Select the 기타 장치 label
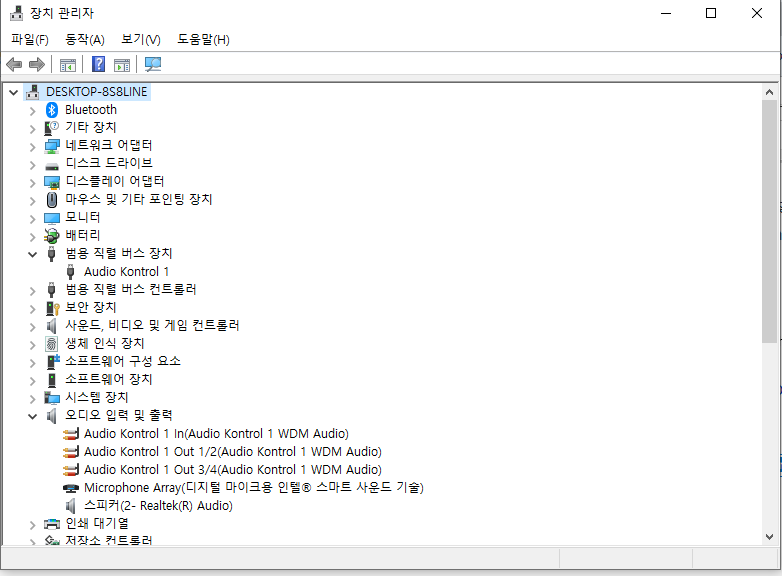This screenshot has width=782, height=576. (x=91, y=128)
